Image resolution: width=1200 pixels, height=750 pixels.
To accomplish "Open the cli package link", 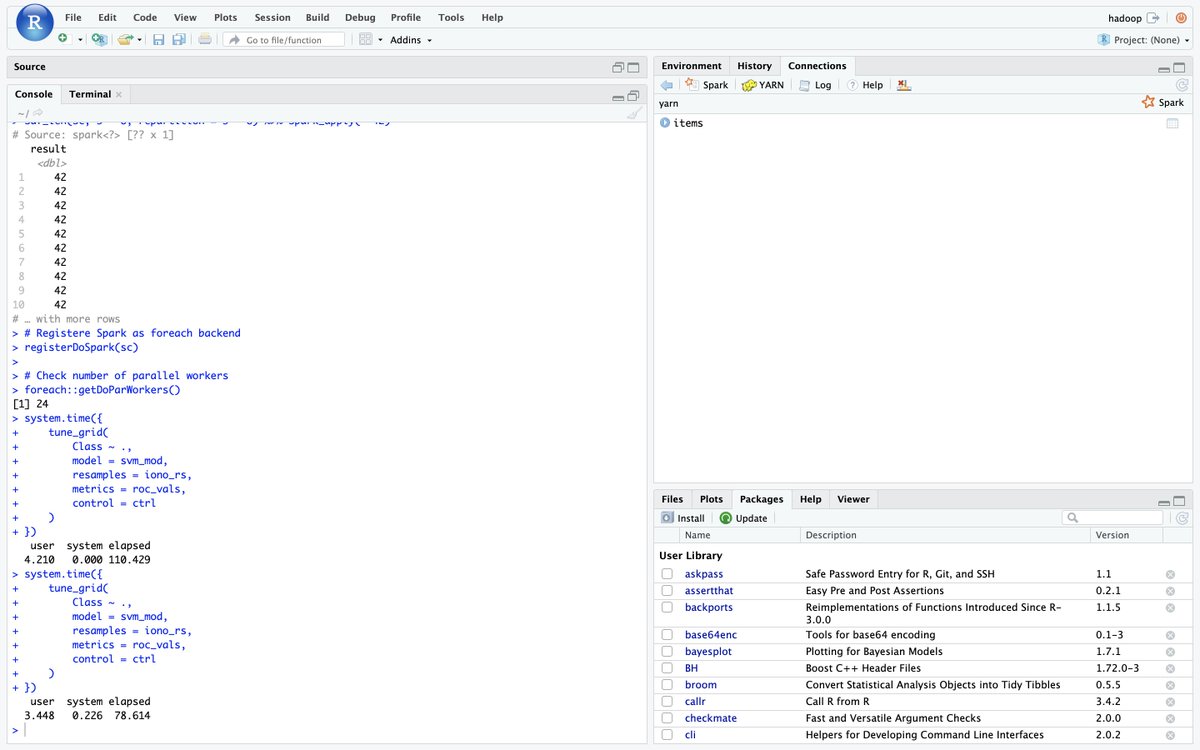I will (690, 735).
